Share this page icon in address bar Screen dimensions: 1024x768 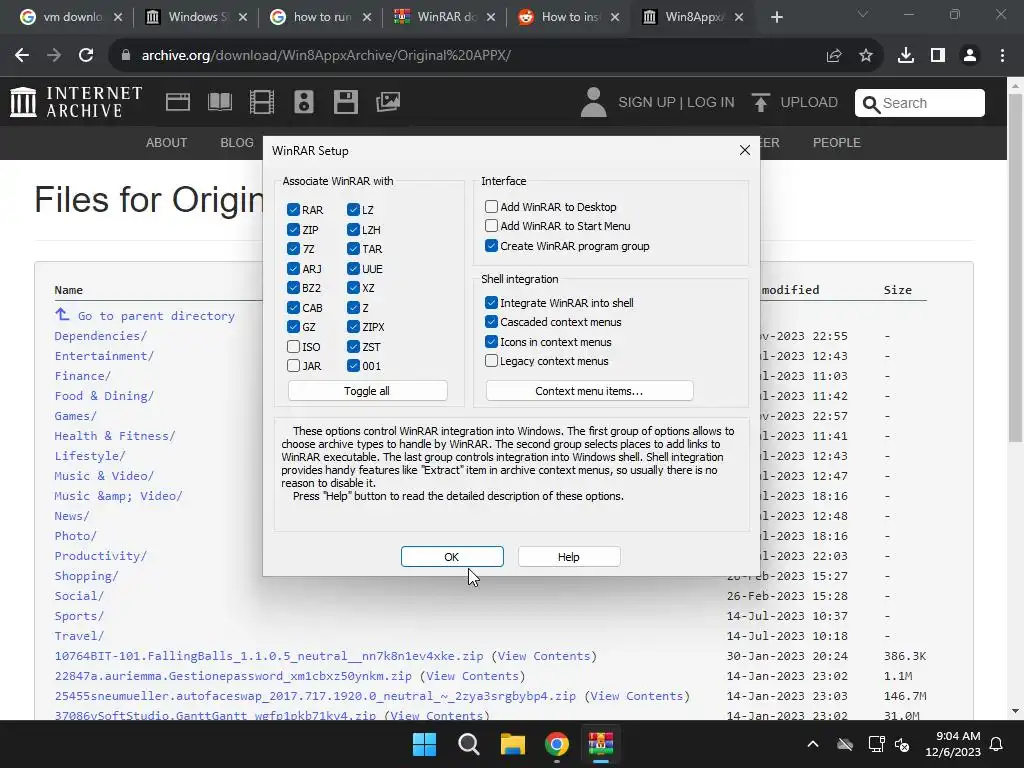click(834, 56)
